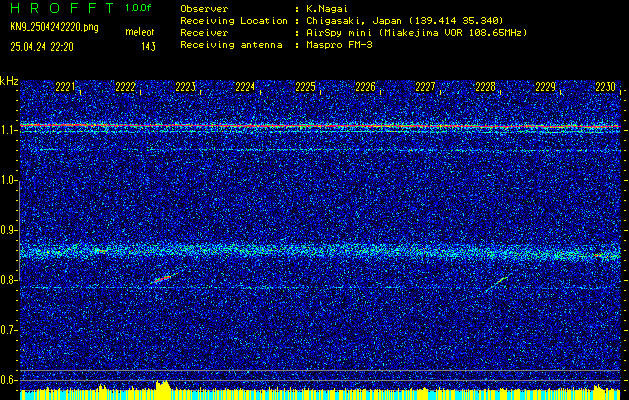Click the diagonal meteor echo near 2228

pos(497,284)
